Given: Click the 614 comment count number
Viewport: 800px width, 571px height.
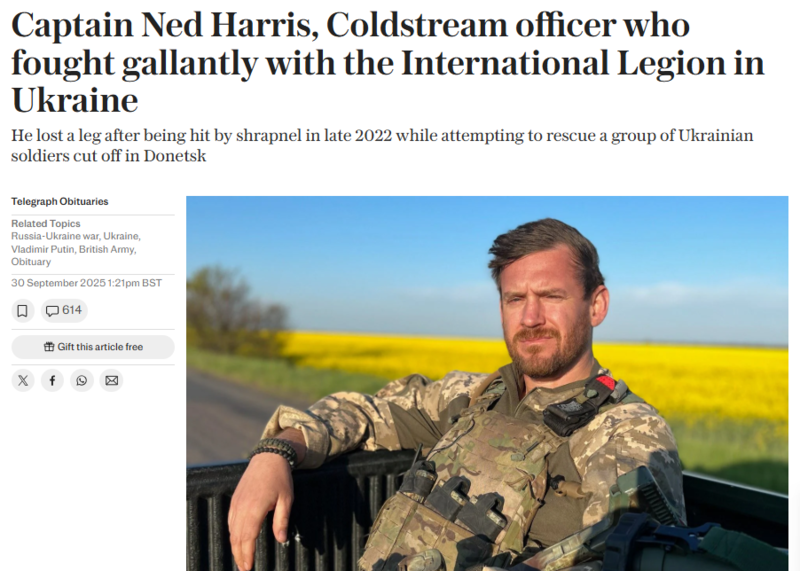Looking at the screenshot, I should pos(72,310).
